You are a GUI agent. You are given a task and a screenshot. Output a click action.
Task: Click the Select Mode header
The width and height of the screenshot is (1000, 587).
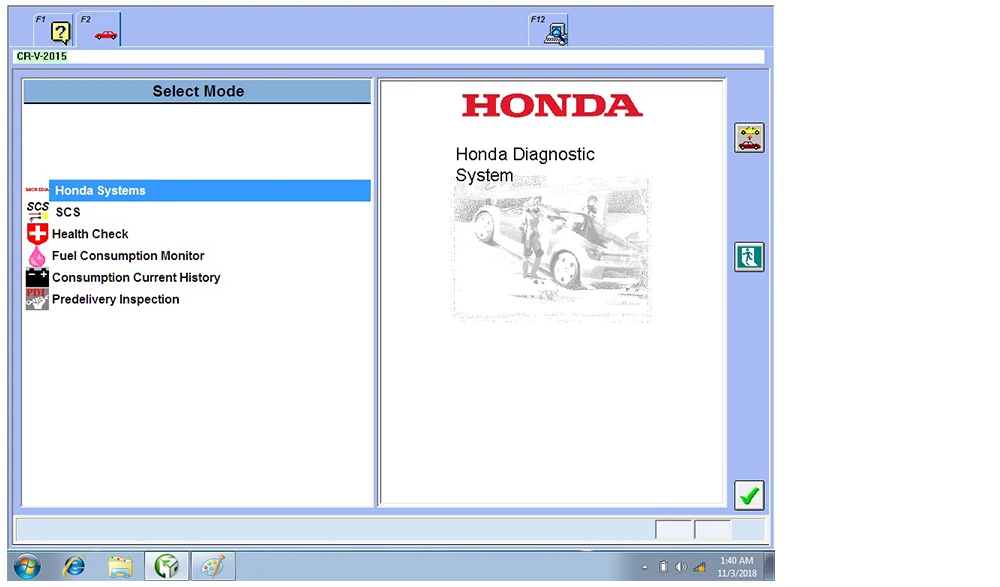pos(197,91)
